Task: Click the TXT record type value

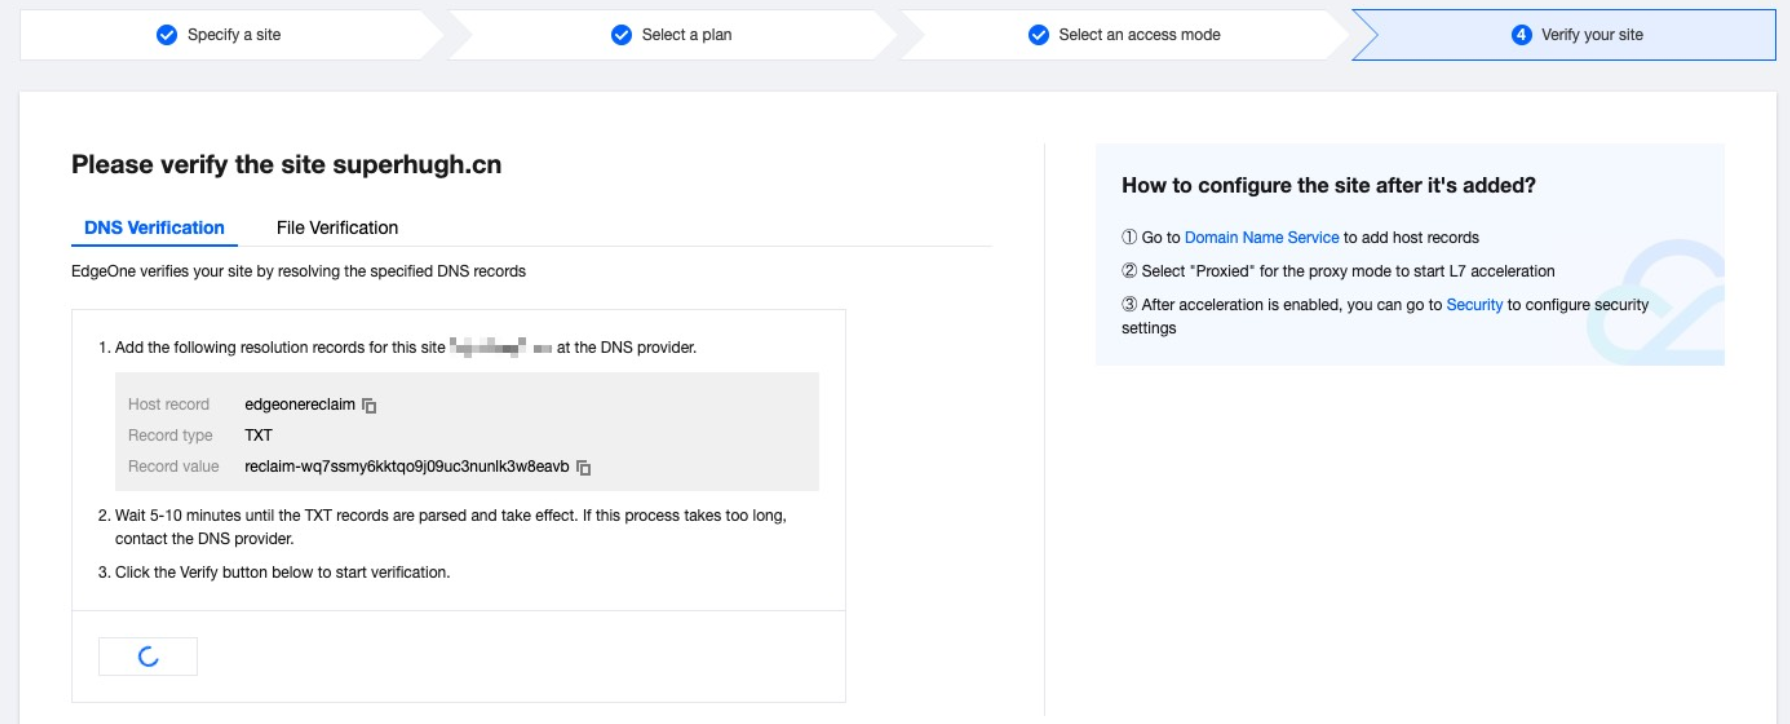Action: click(258, 436)
